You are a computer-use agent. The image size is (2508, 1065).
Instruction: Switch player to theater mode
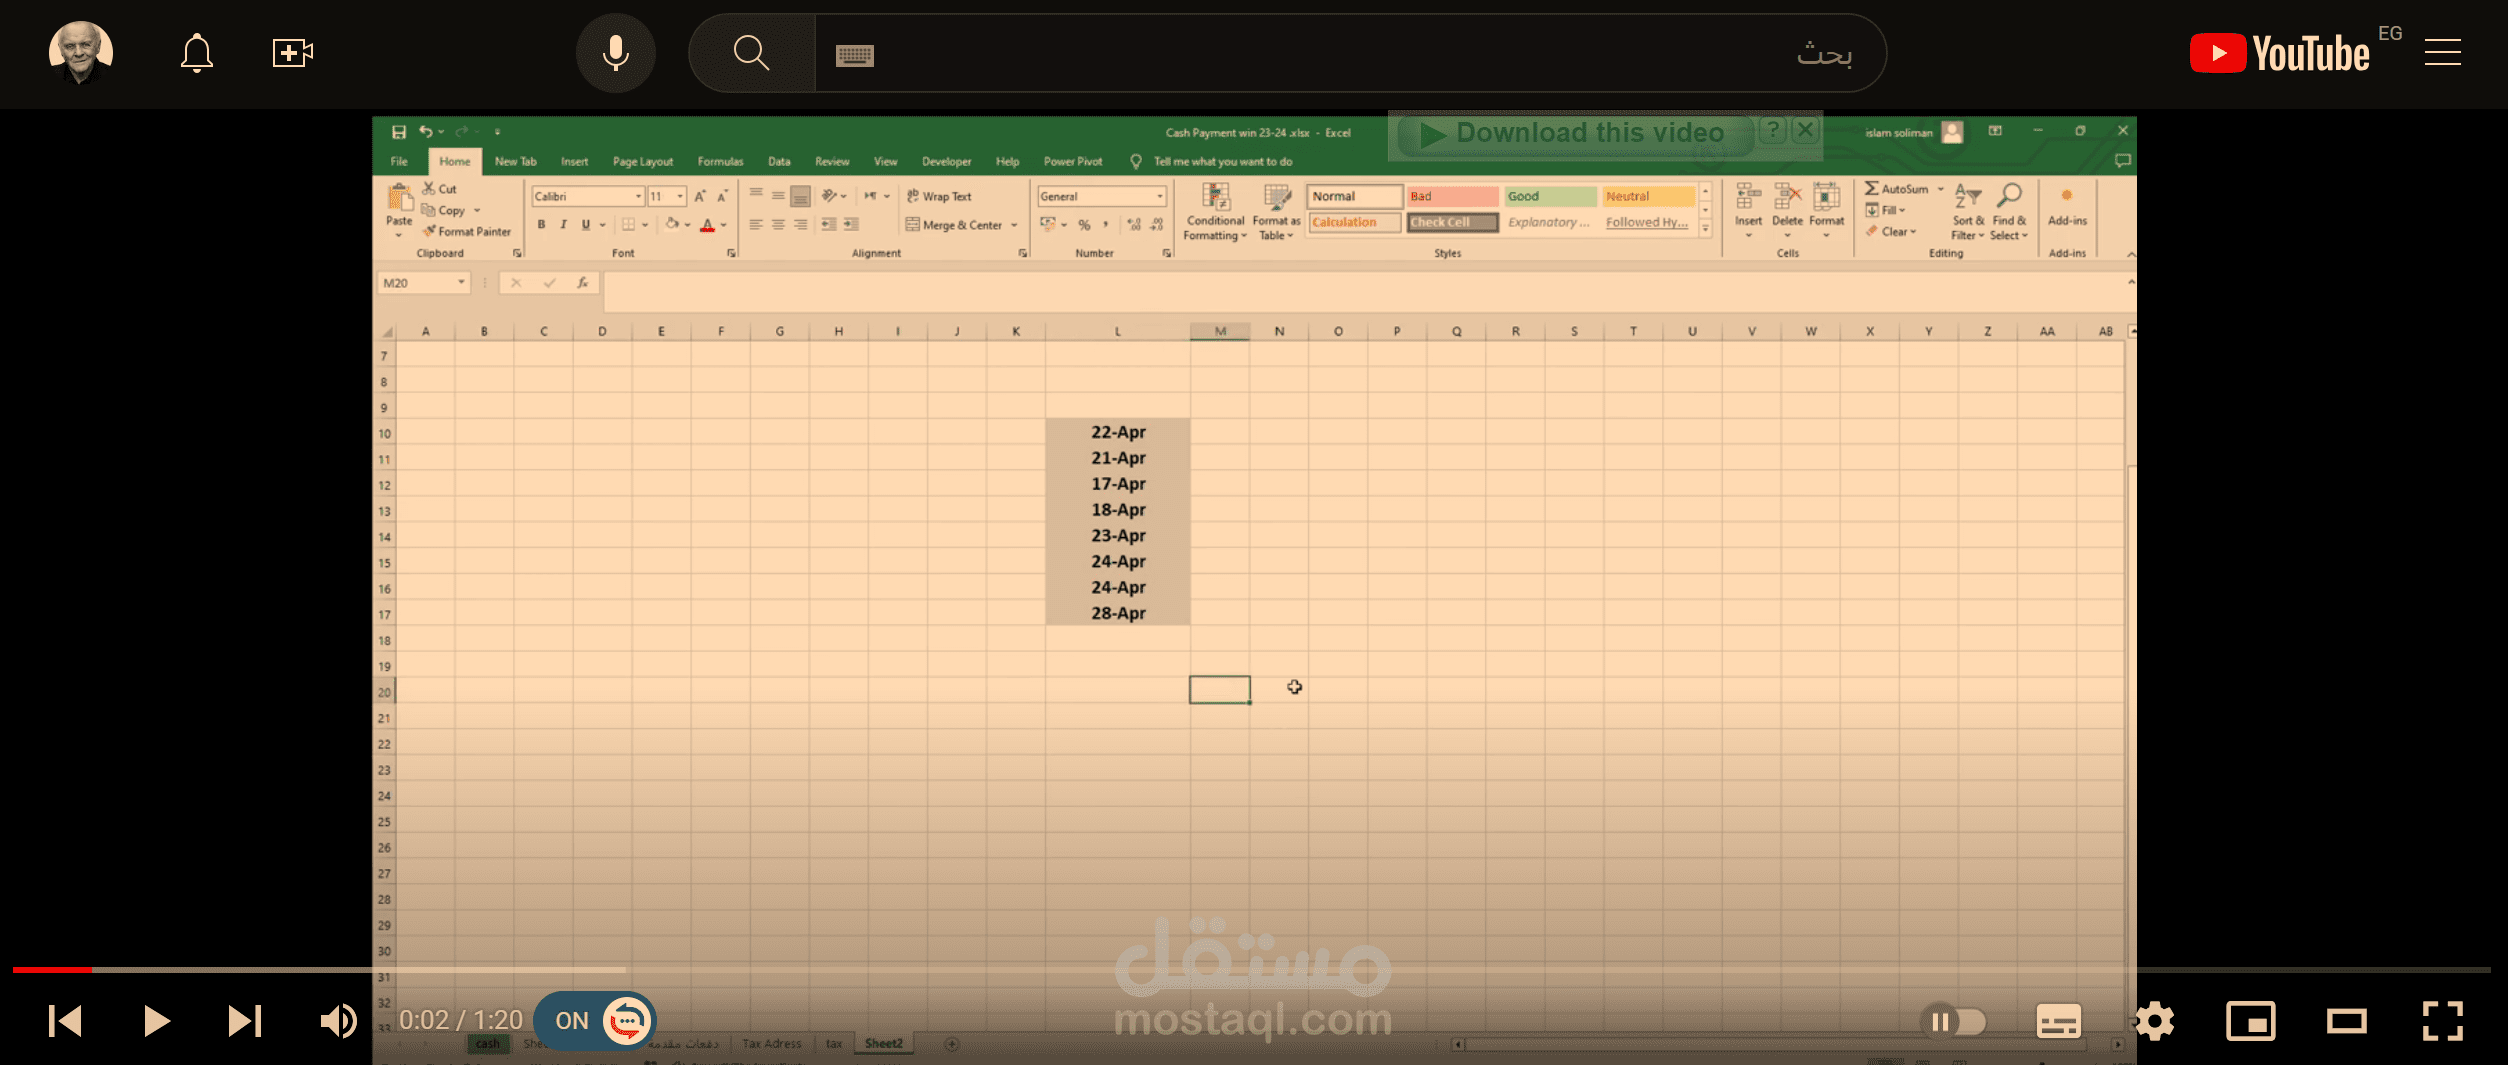click(x=2347, y=1021)
